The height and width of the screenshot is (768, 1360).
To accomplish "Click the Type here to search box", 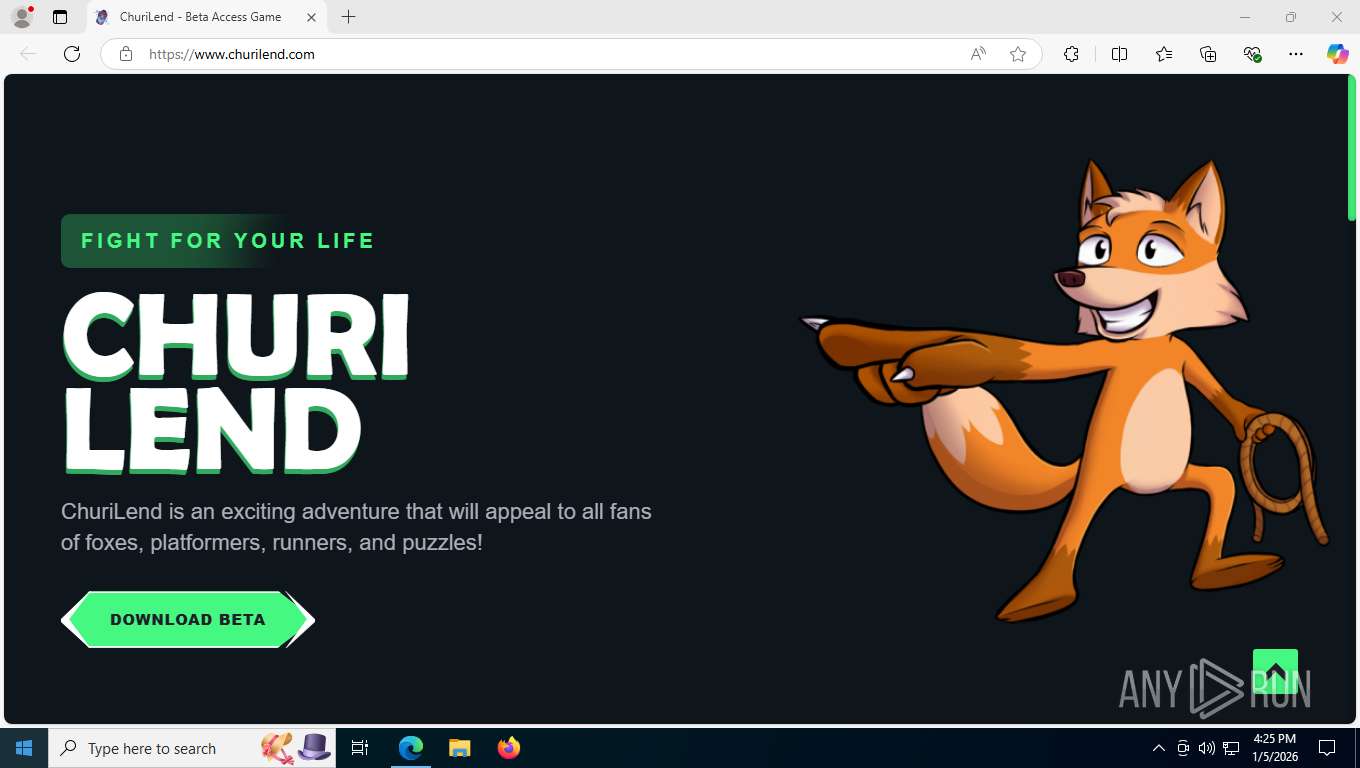I will coord(192,748).
